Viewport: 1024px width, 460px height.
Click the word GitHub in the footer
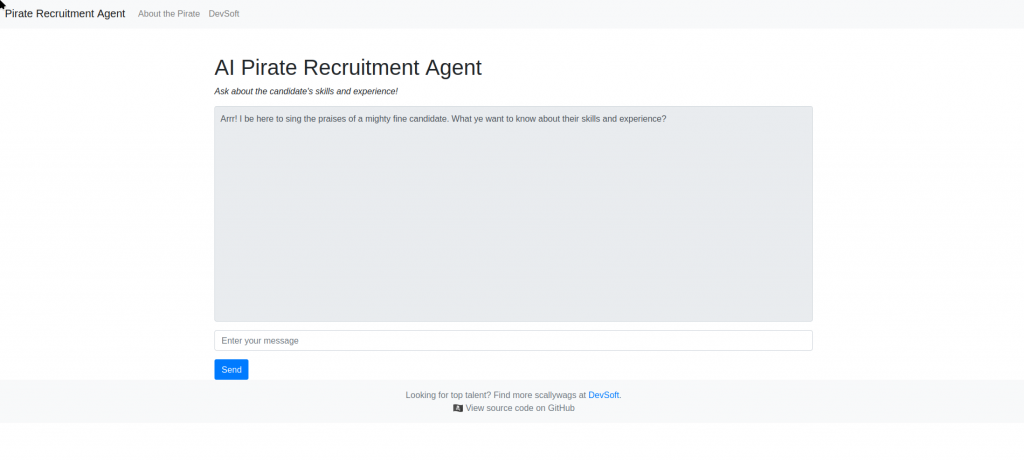pos(559,408)
